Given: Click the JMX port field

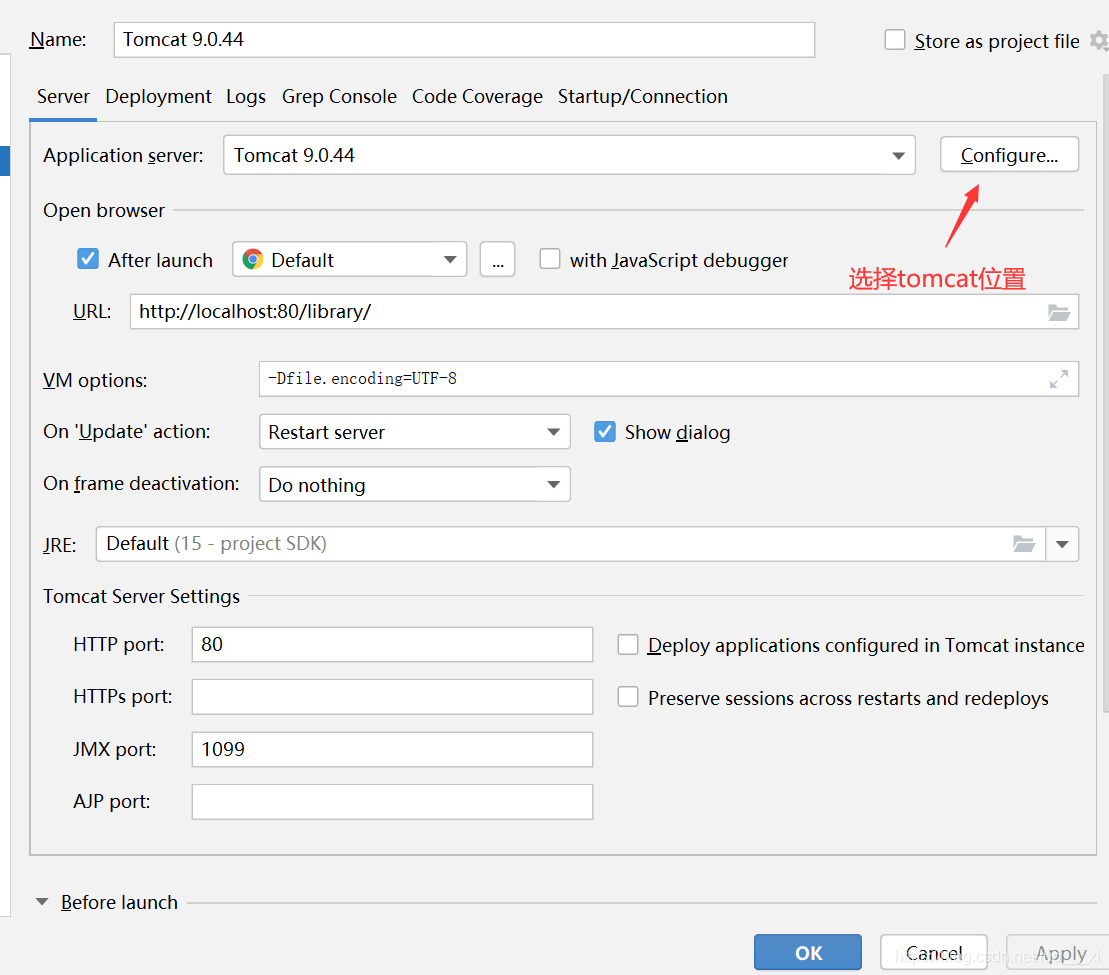Looking at the screenshot, I should (392, 749).
